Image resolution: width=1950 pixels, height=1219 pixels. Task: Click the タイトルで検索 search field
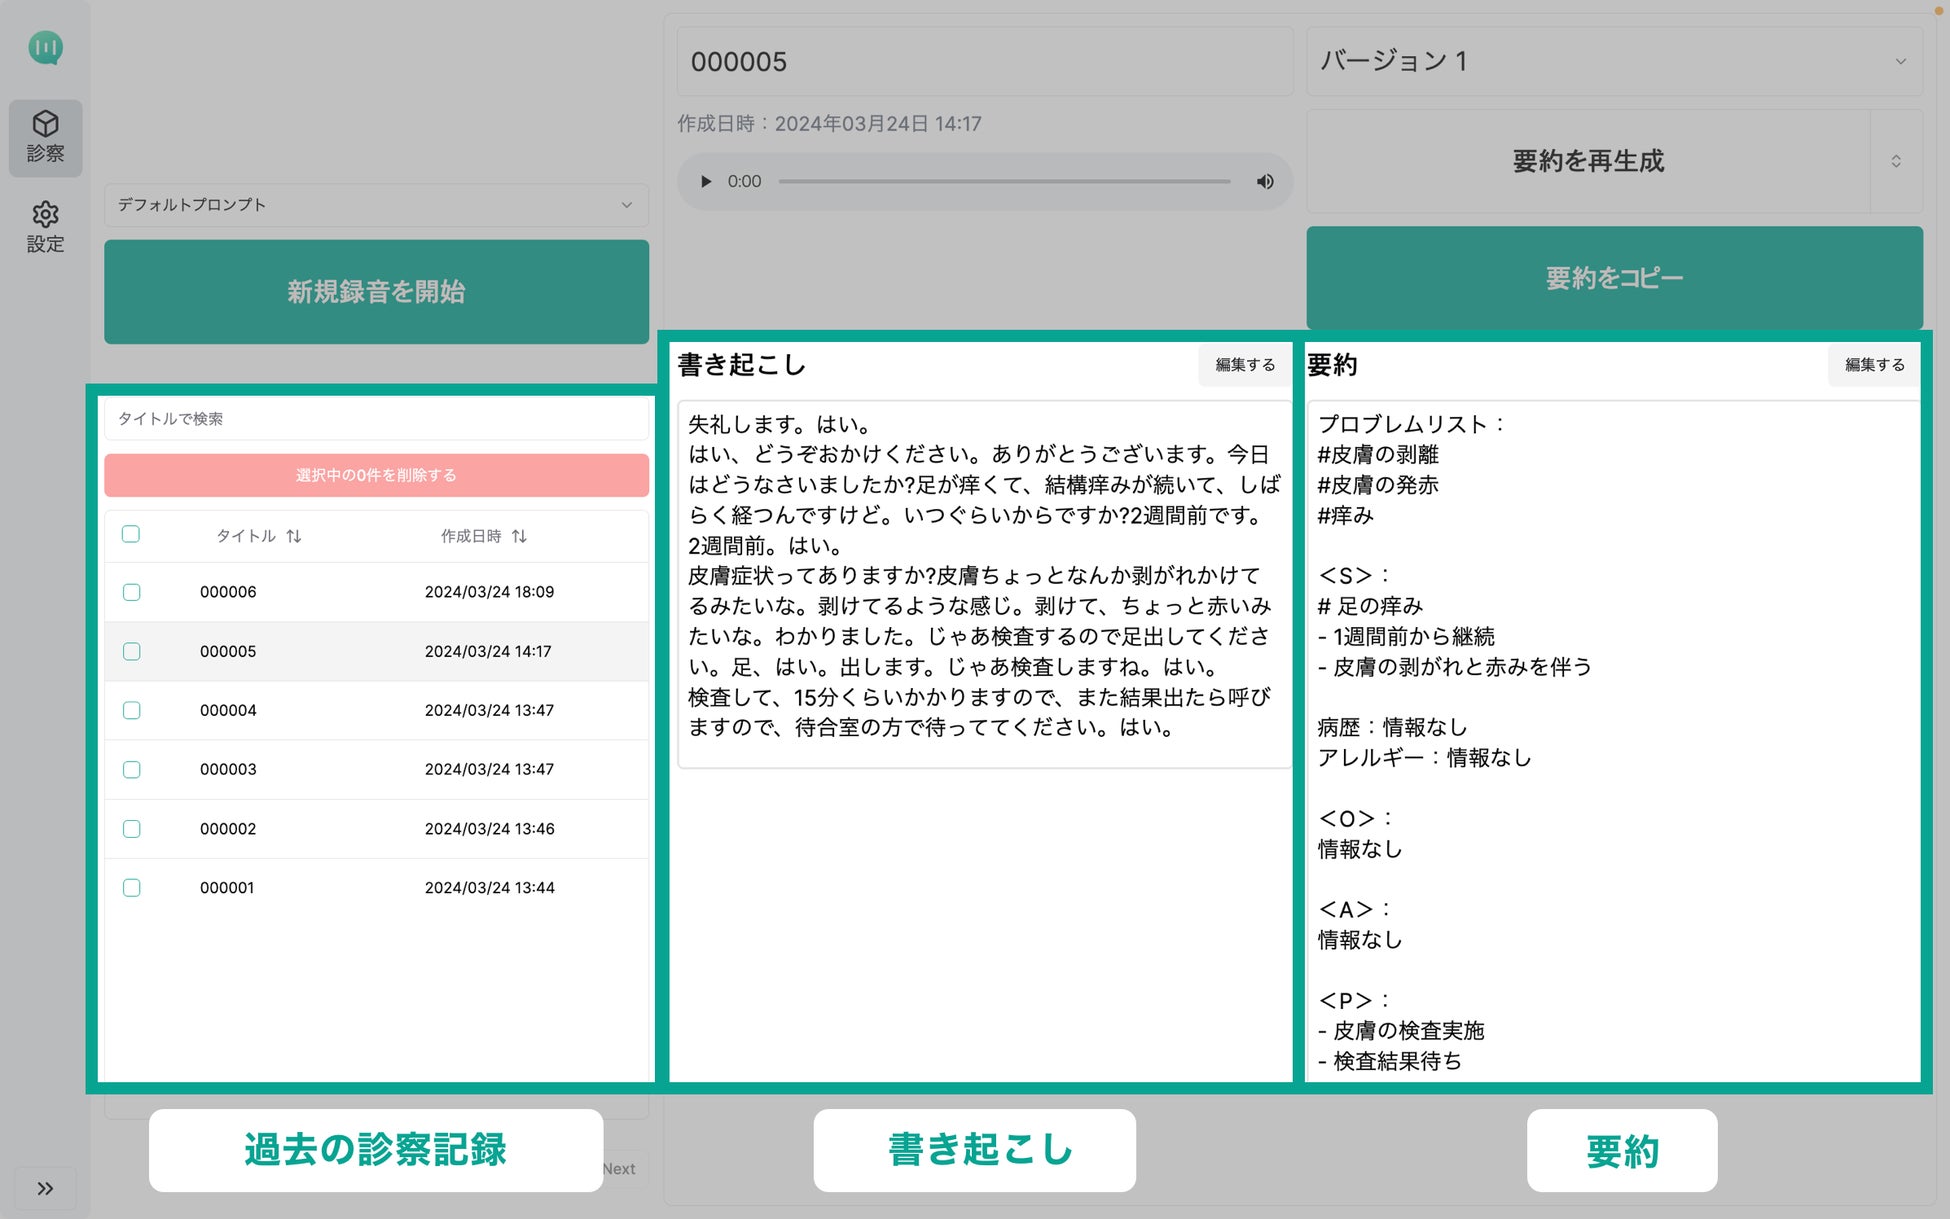[376, 418]
